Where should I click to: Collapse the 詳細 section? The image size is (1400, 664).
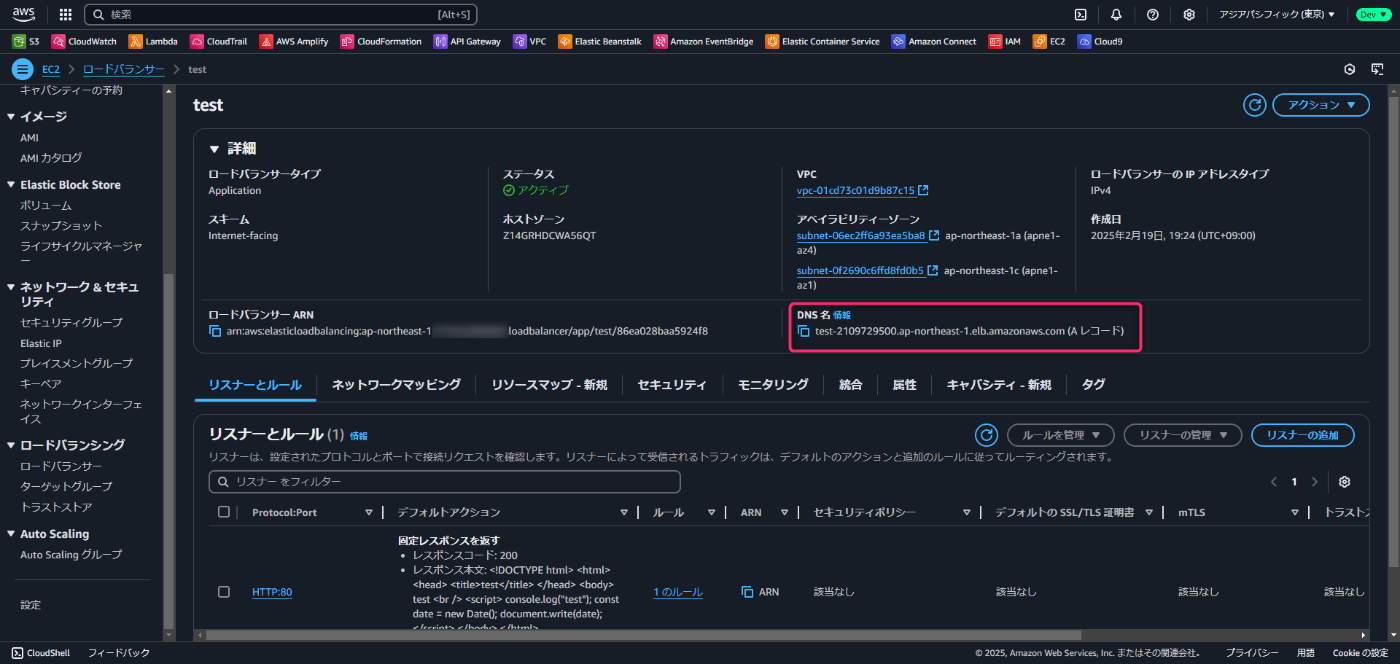tap(214, 148)
